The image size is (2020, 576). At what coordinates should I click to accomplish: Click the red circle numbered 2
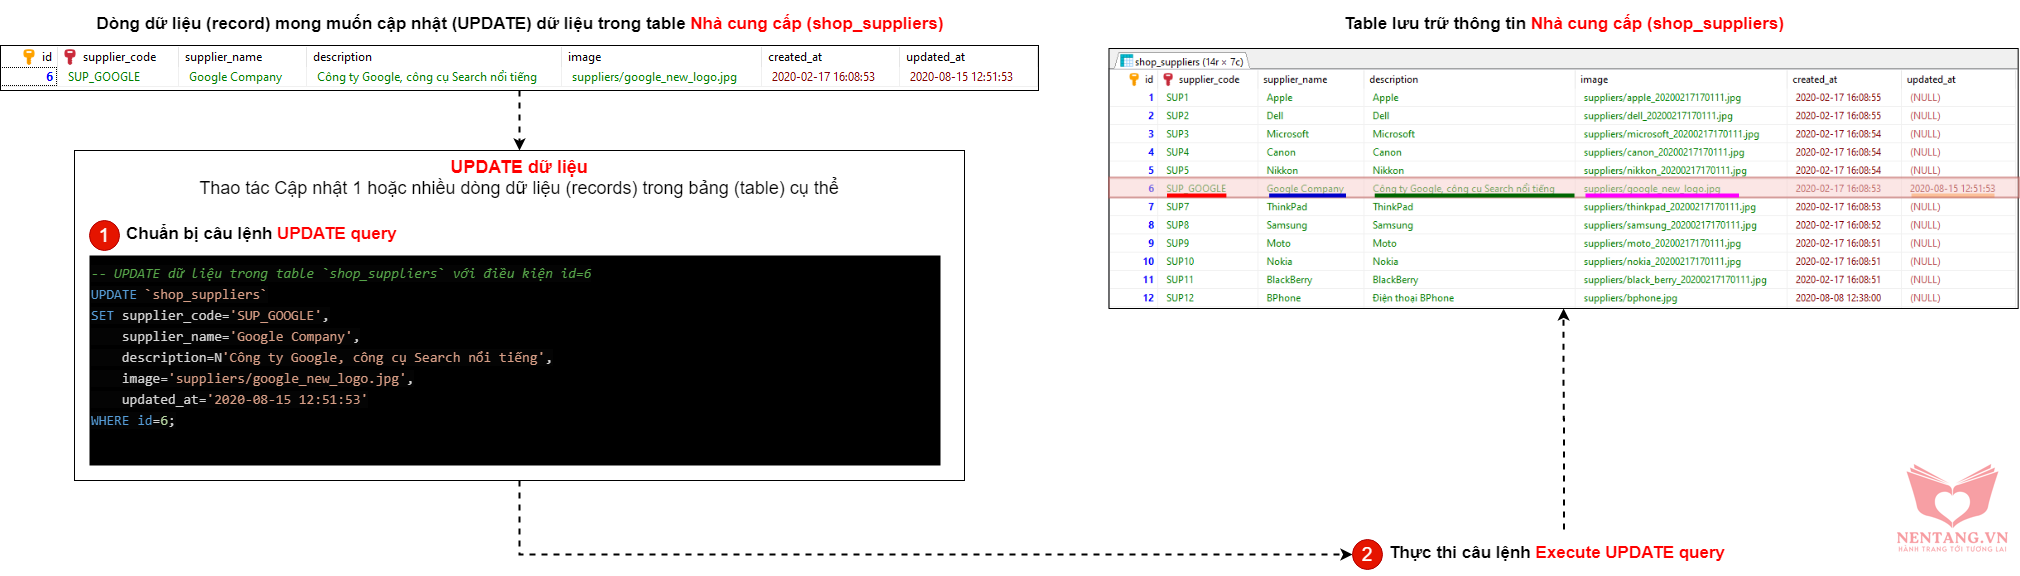tap(1367, 554)
